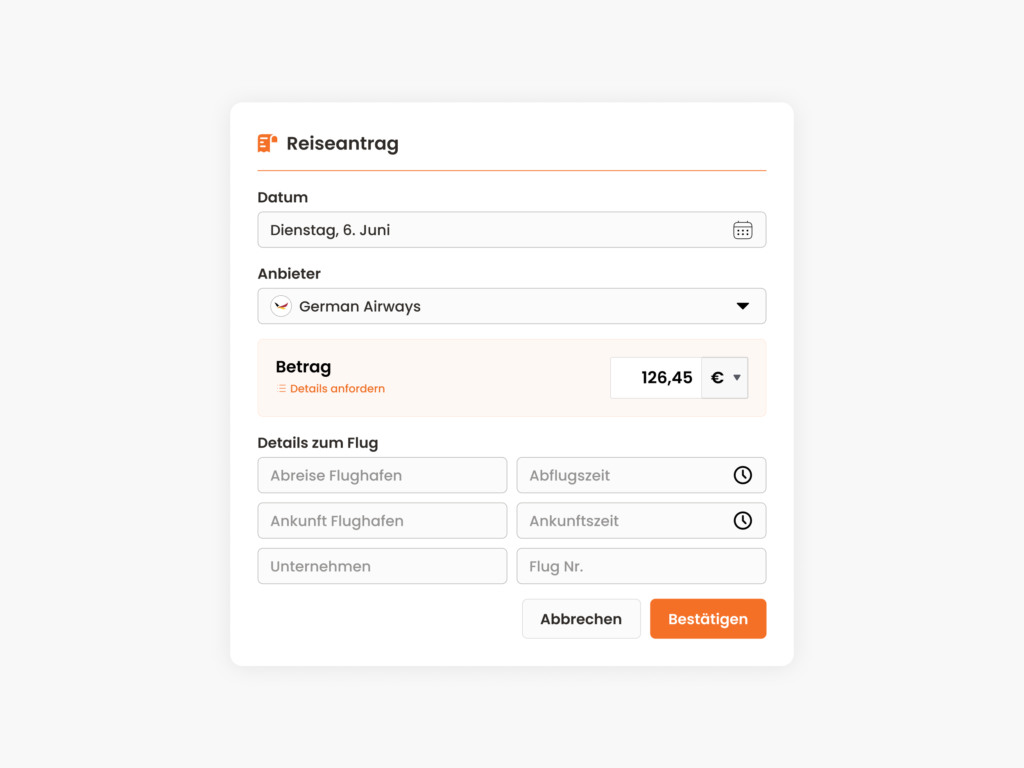Expand the Anbieter dropdown arrow
The height and width of the screenshot is (768, 1024).
tap(743, 306)
